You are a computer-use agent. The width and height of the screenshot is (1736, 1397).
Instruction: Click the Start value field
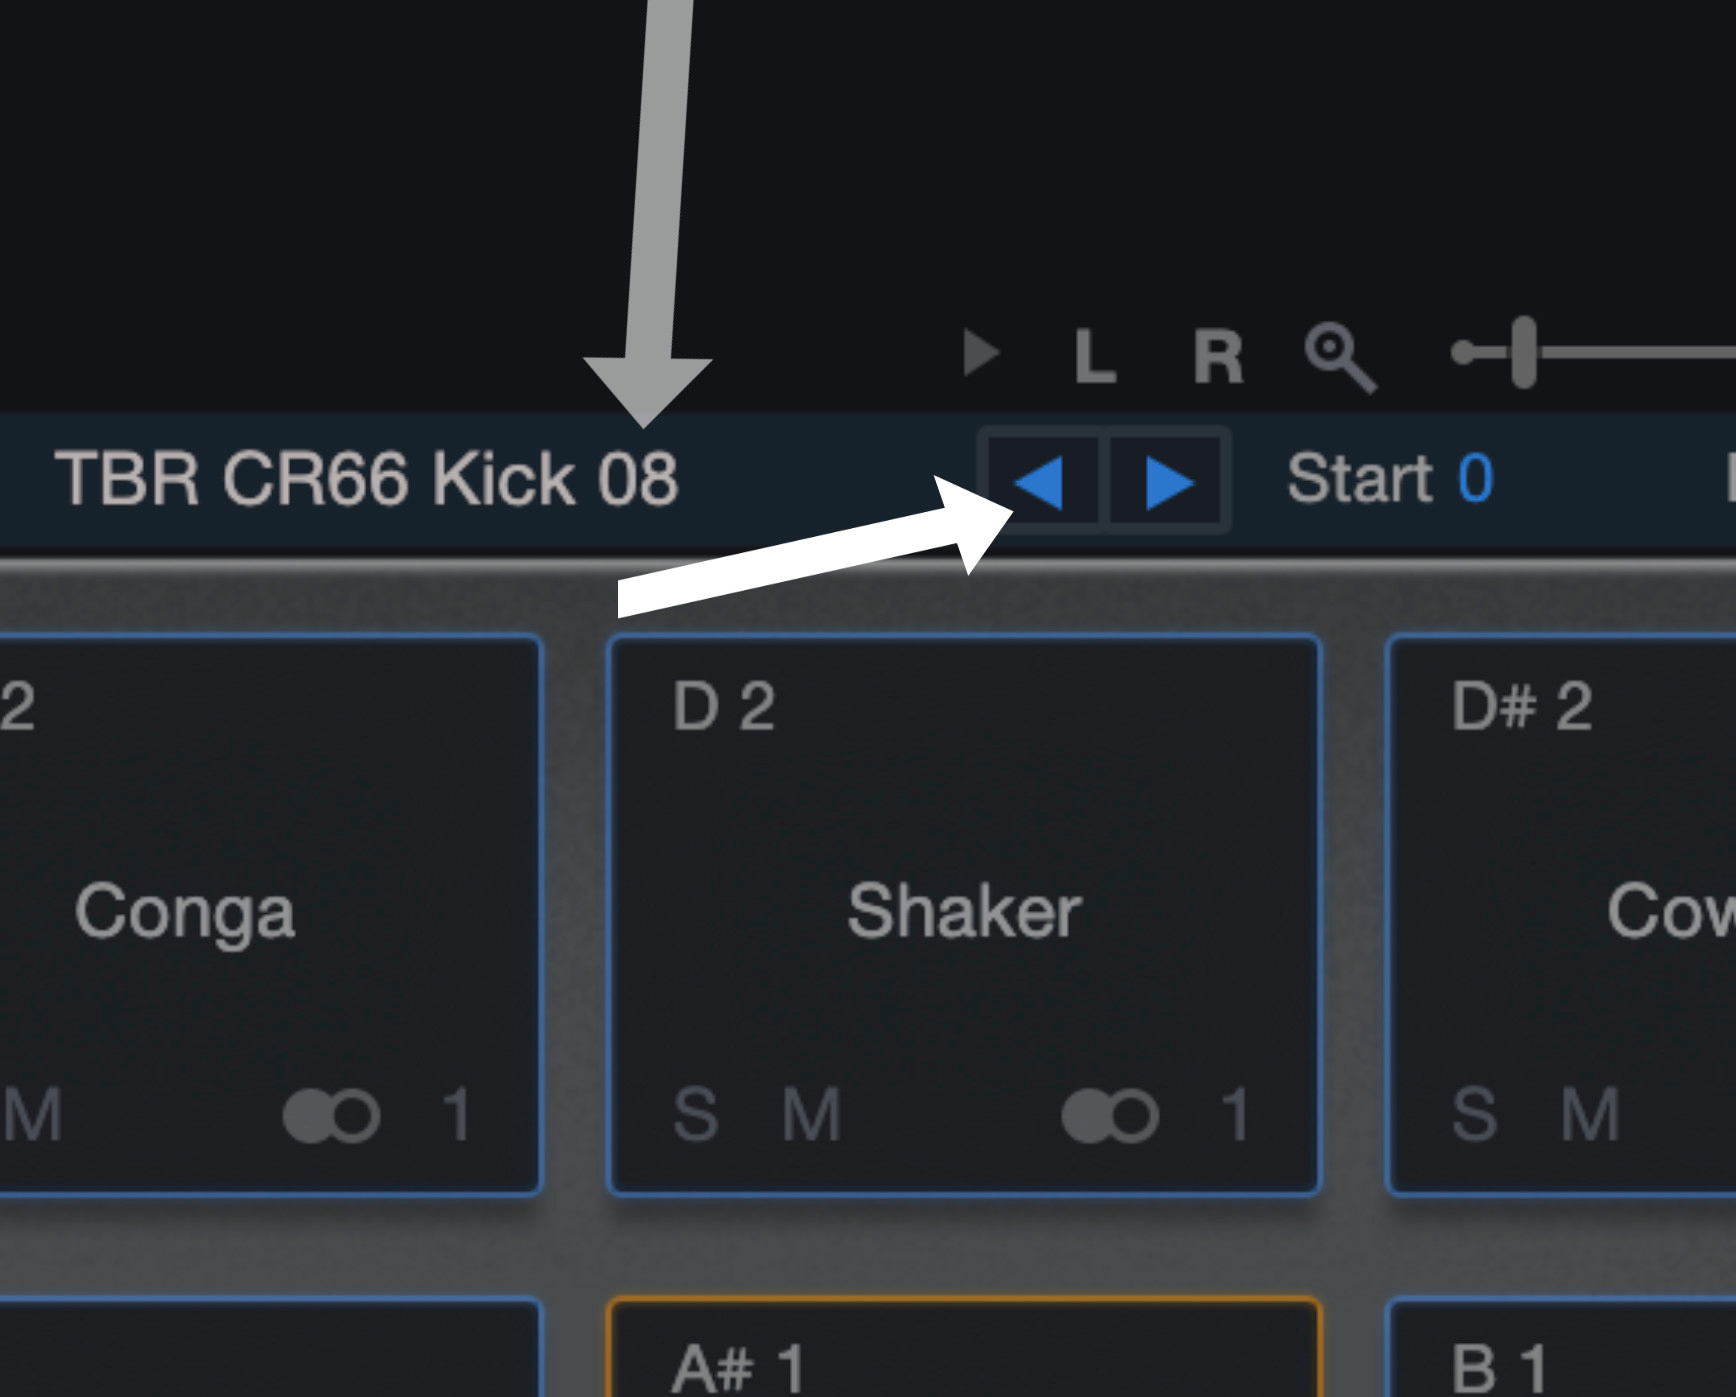pyautogui.click(x=1475, y=478)
